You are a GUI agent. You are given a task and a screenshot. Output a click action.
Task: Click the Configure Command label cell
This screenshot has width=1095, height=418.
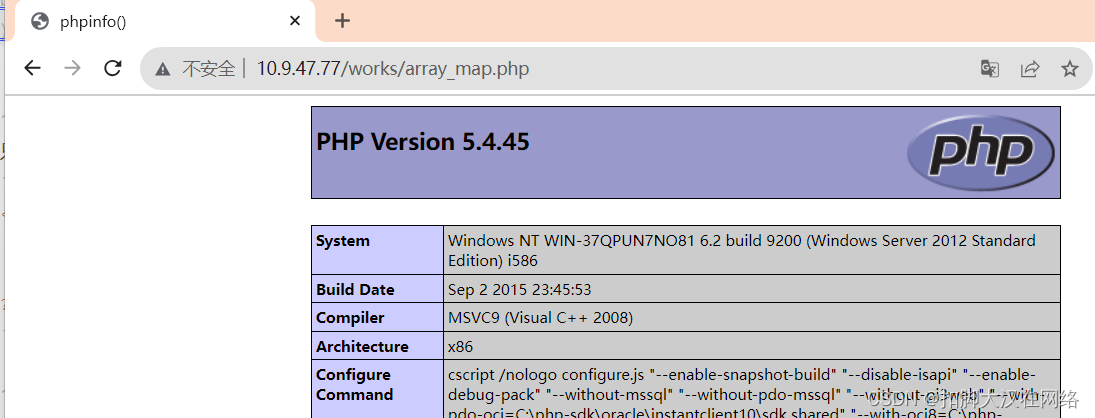(377, 389)
